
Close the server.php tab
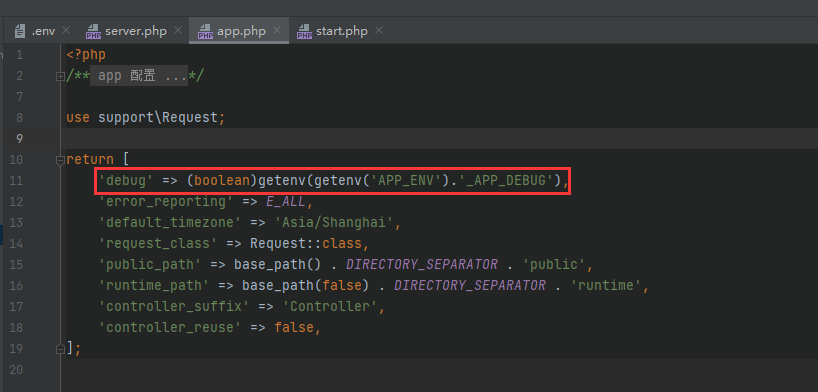178,31
